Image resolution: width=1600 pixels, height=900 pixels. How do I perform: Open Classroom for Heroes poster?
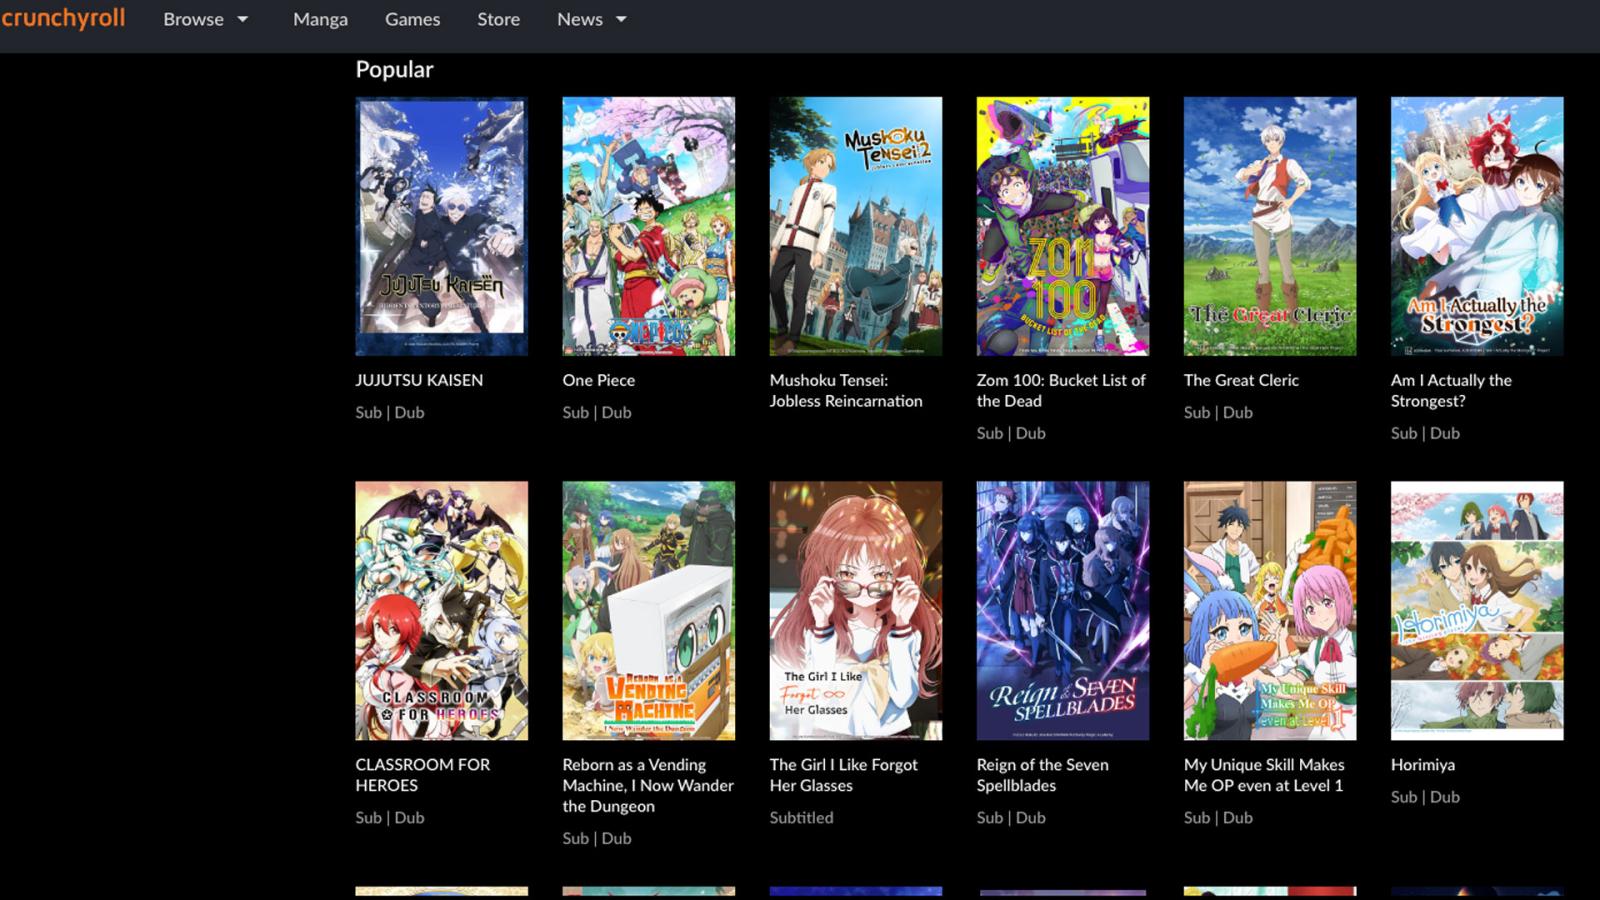pyautogui.click(x=441, y=611)
